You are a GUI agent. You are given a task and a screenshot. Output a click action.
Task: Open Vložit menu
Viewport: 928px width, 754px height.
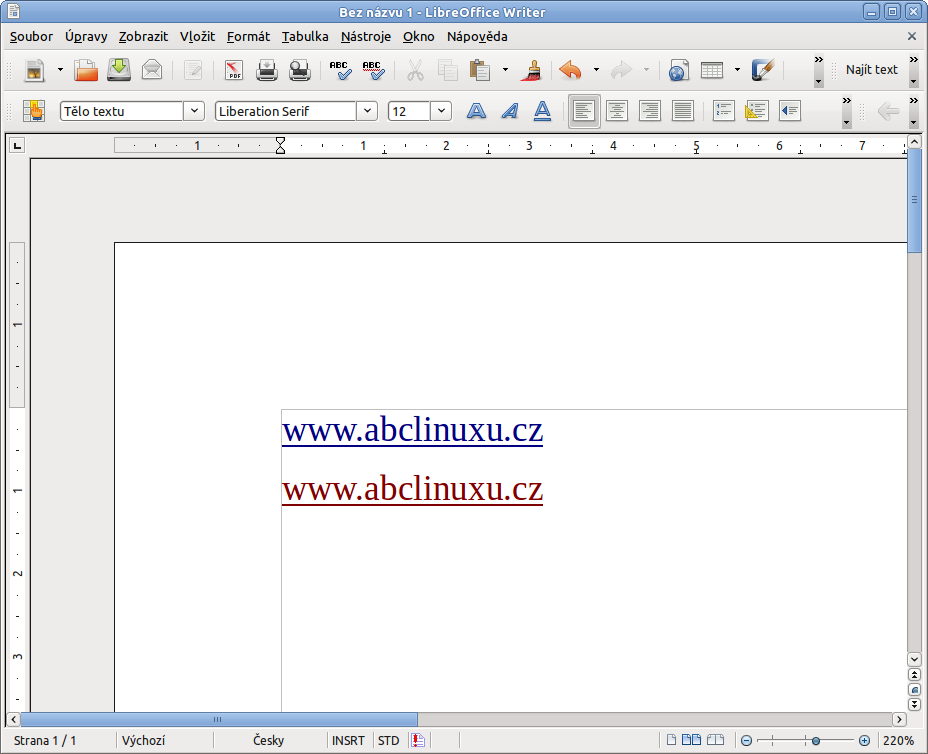198,37
